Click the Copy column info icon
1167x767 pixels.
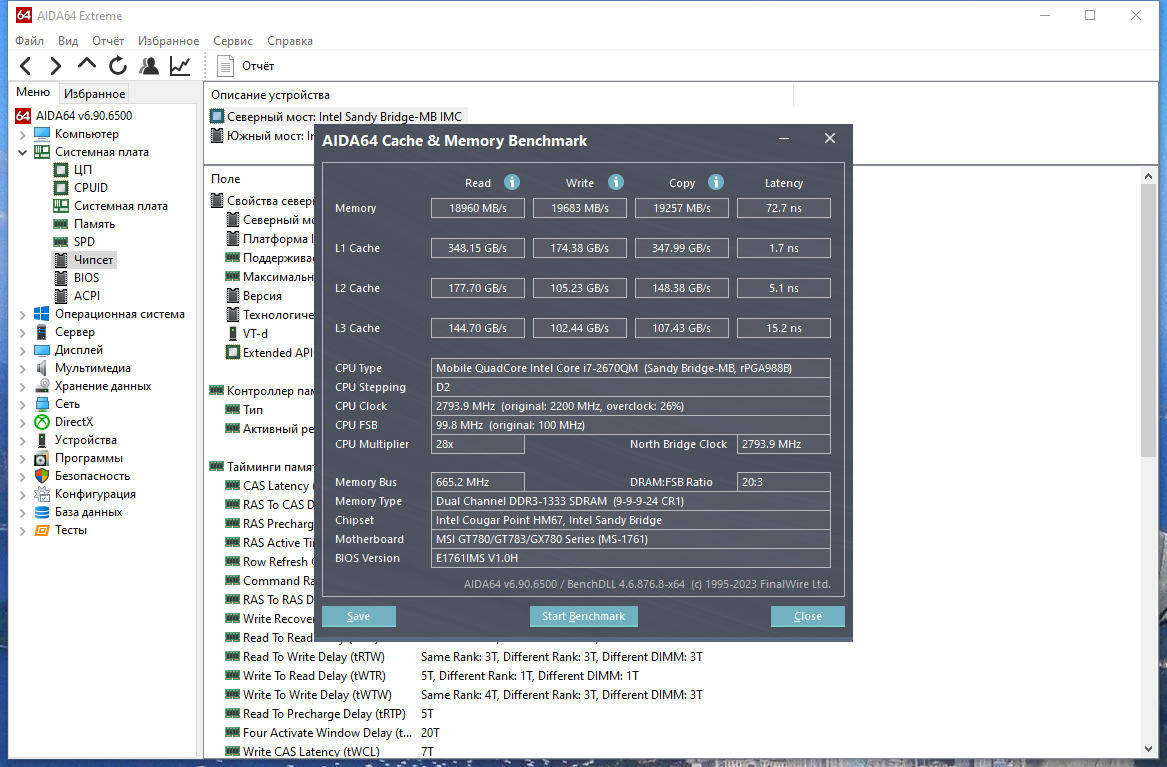click(x=716, y=182)
